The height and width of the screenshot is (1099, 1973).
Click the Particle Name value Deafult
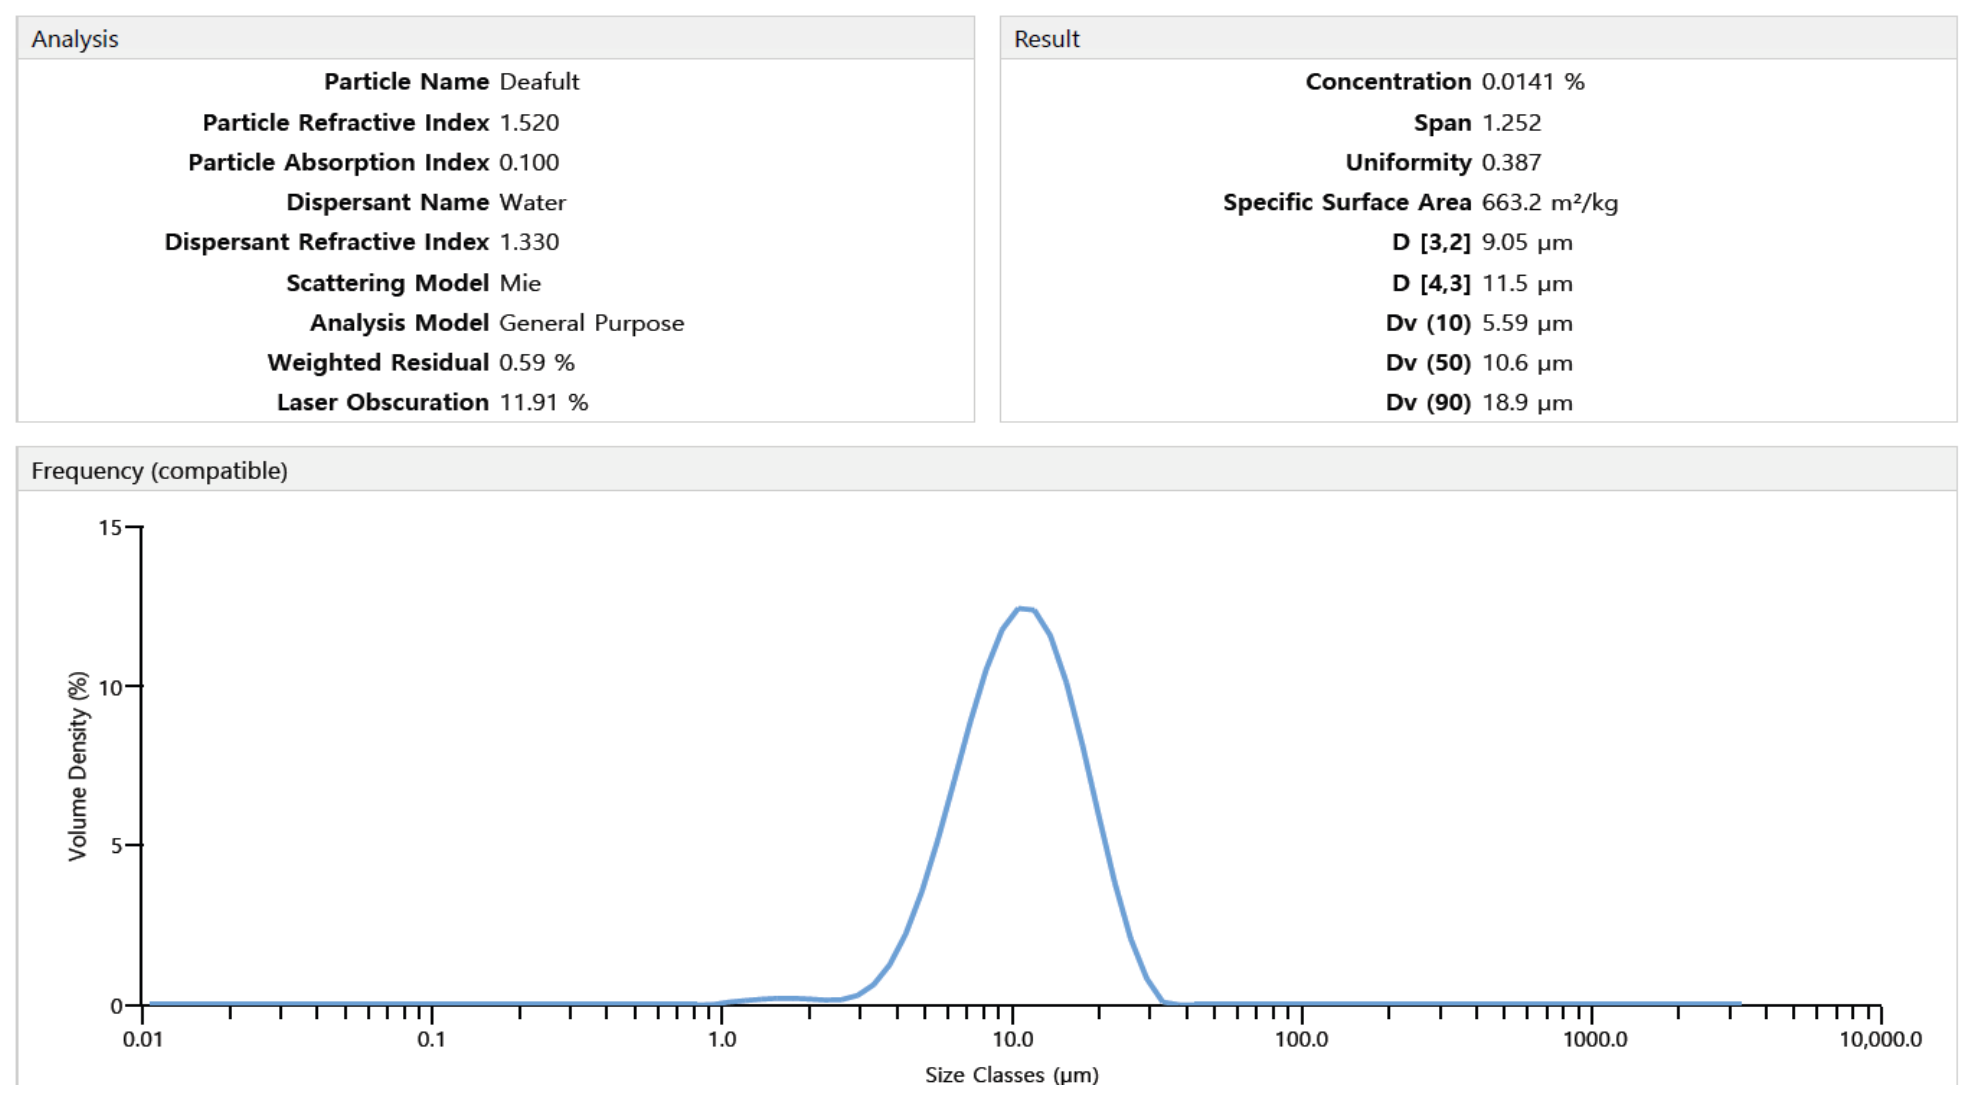pos(539,82)
